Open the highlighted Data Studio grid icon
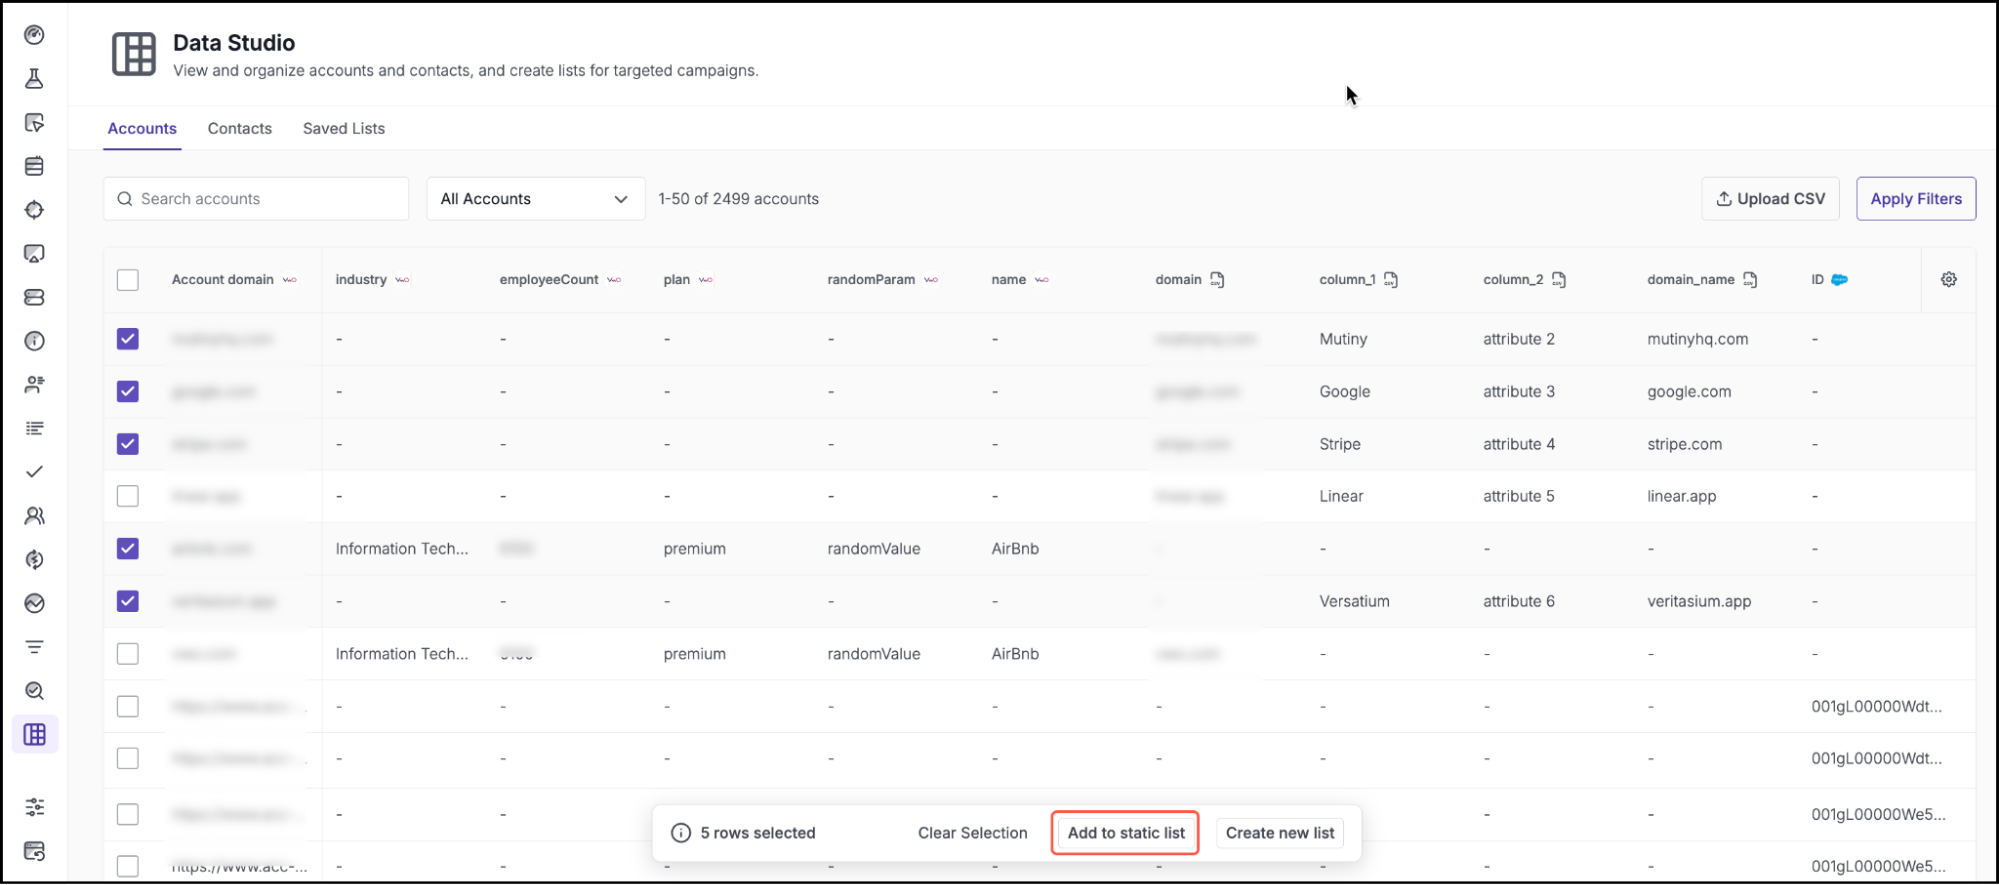Screen dimensions: 1999x885 tap(35, 735)
